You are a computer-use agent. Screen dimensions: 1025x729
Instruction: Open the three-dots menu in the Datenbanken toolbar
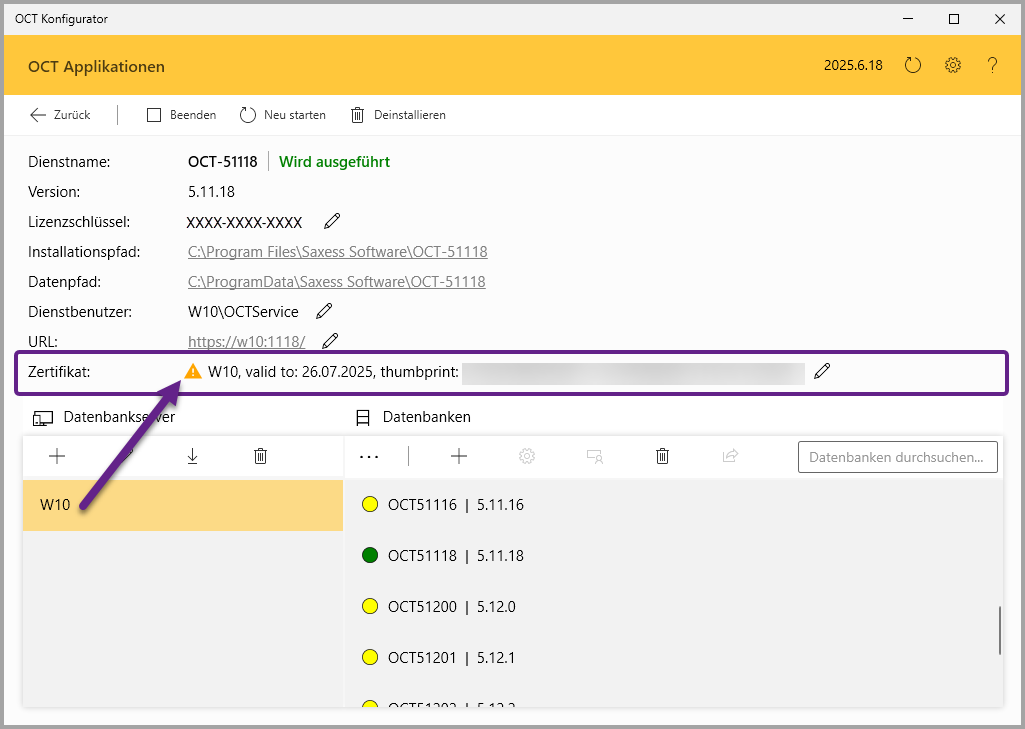coord(369,456)
